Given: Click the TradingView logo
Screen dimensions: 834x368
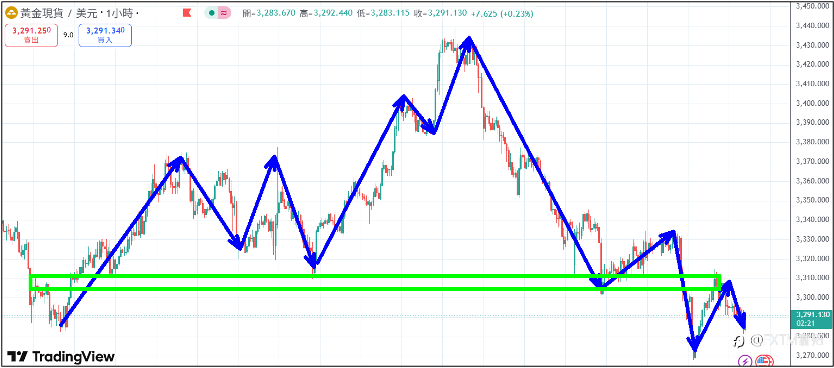Looking at the screenshot, I should click(x=61, y=356).
